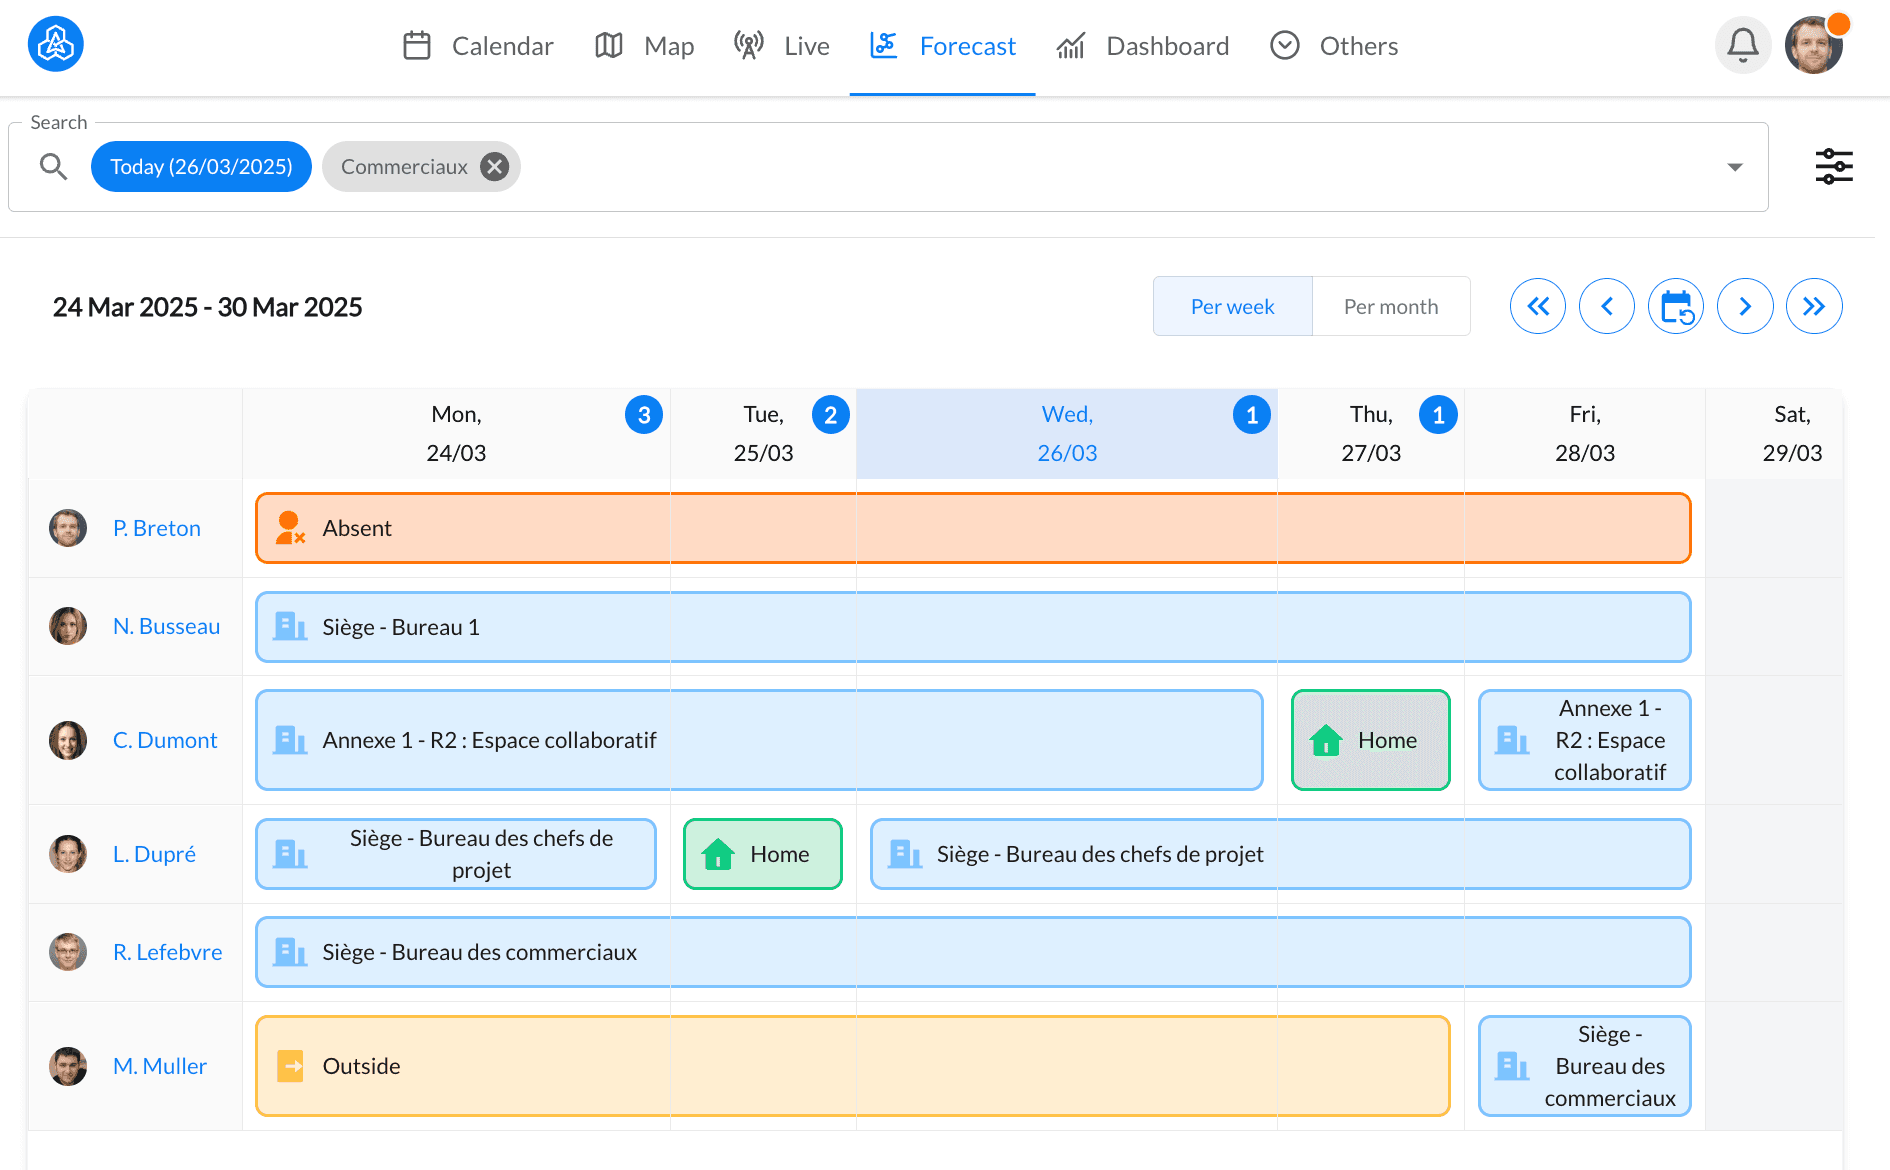
Task: Open user profile avatar menu
Action: point(1813,45)
